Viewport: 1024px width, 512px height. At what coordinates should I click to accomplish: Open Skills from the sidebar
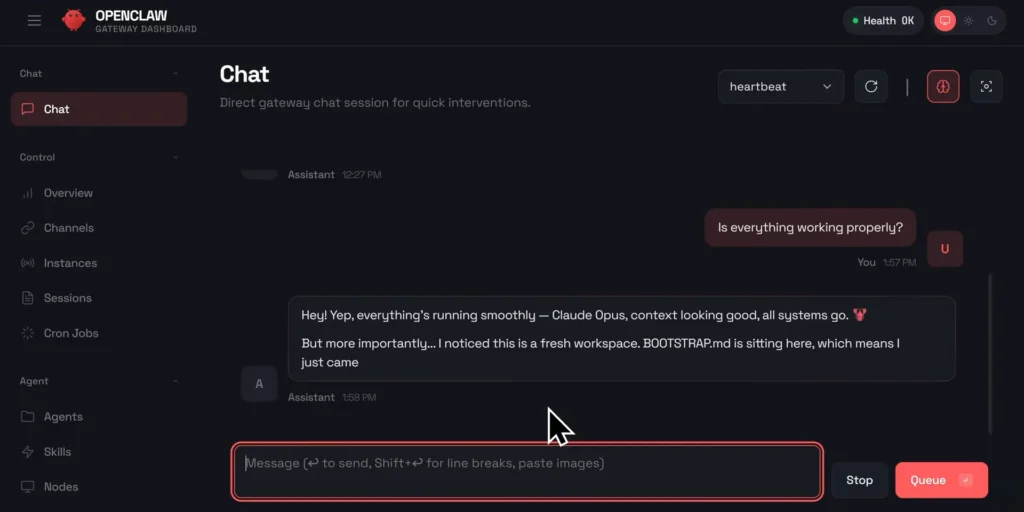(x=57, y=452)
